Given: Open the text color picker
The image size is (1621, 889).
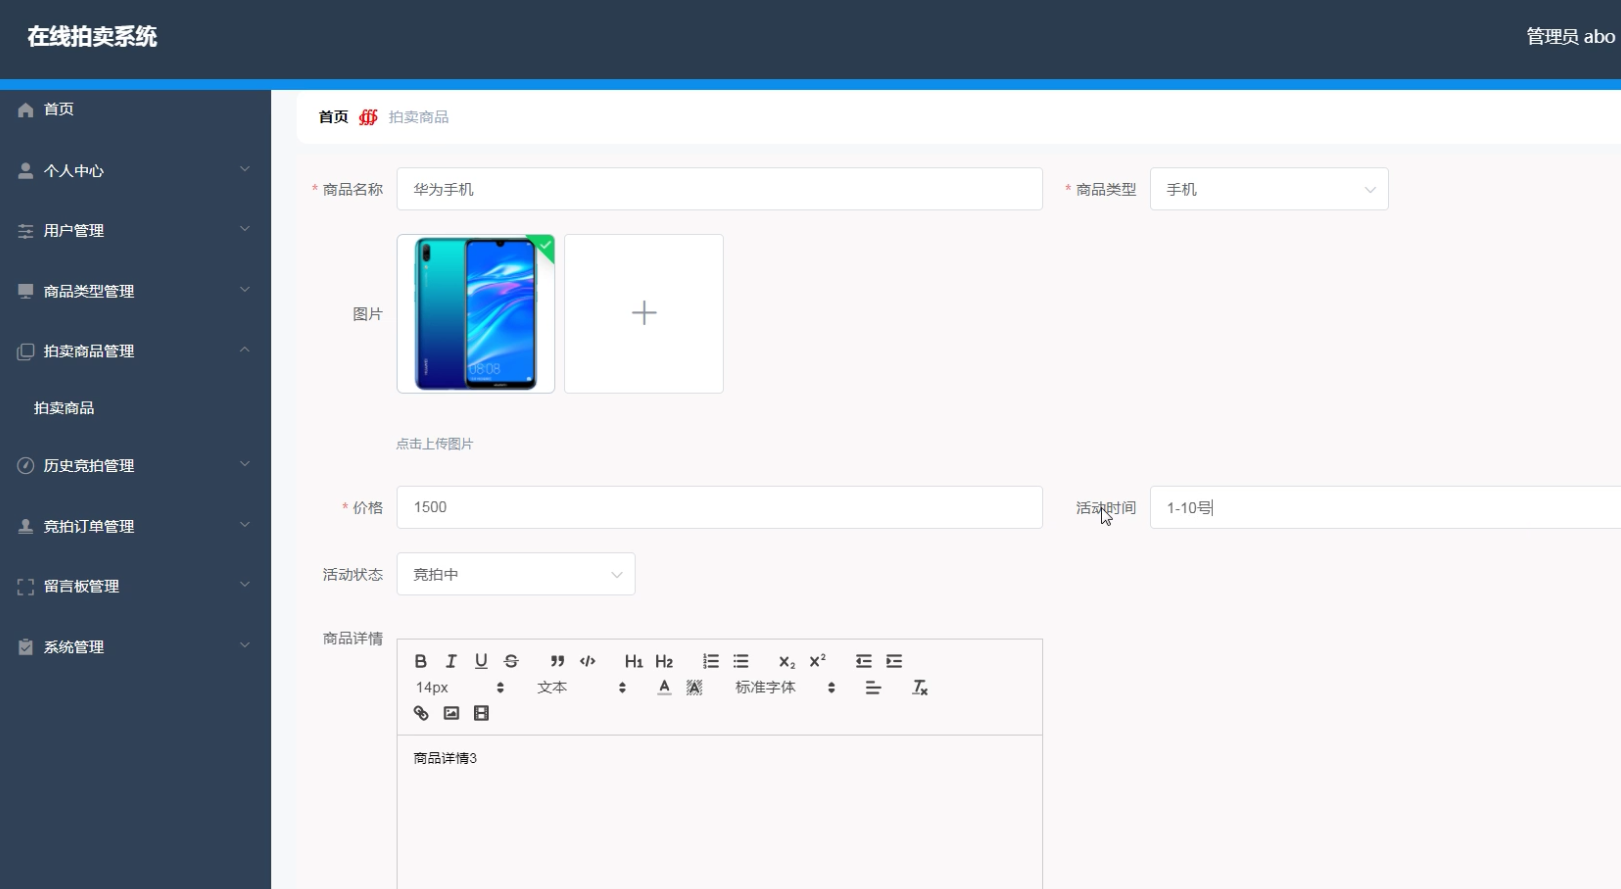Looking at the screenshot, I should 664,687.
